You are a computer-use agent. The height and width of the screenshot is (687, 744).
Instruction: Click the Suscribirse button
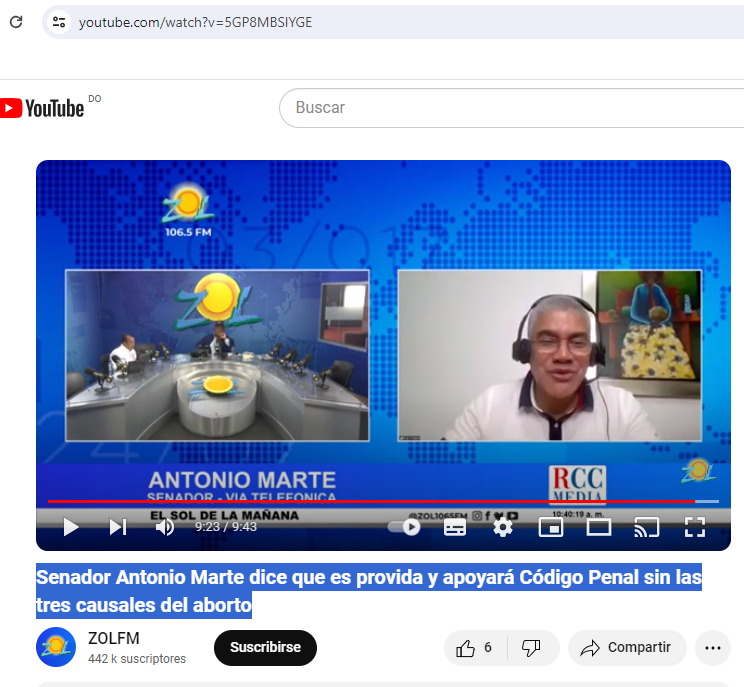[x=265, y=648]
